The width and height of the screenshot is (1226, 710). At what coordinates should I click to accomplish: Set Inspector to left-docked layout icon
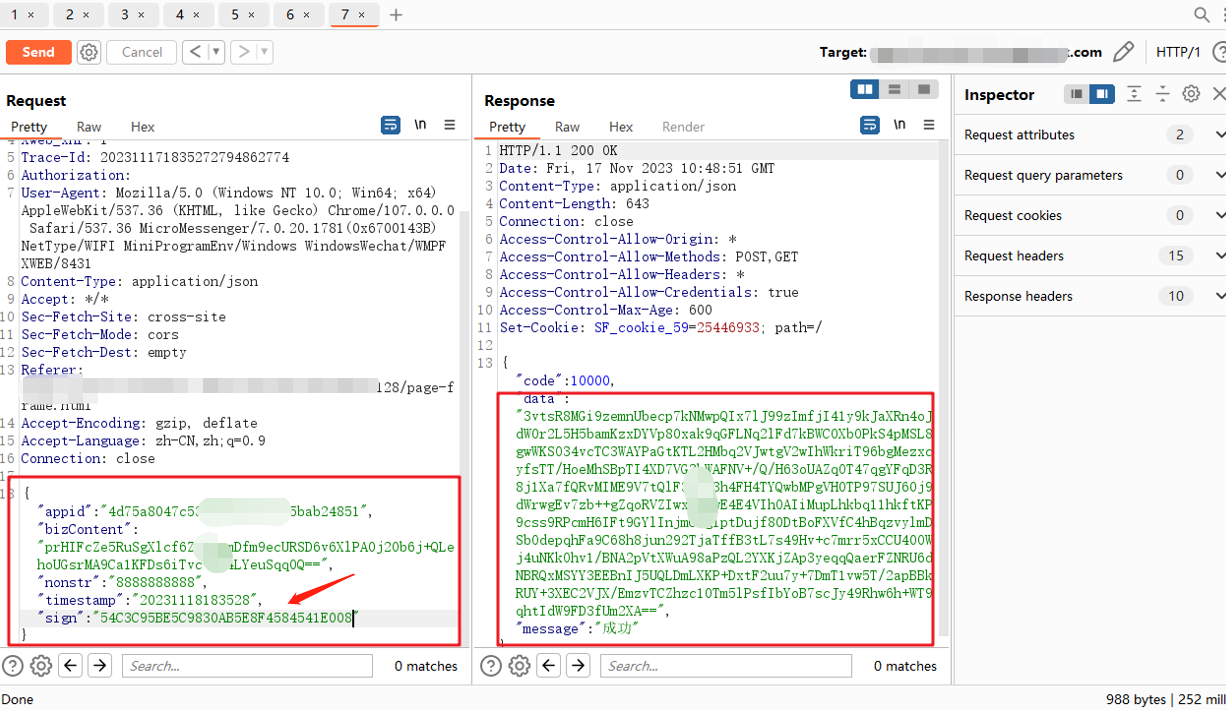[x=1076, y=94]
